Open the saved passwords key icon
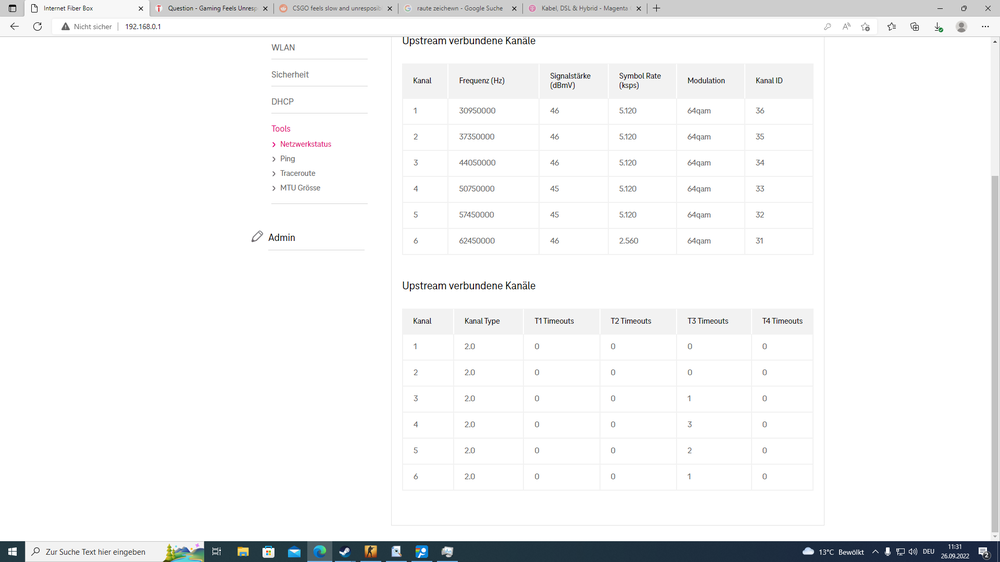Image resolution: width=1000 pixels, height=562 pixels. pyautogui.click(x=827, y=27)
